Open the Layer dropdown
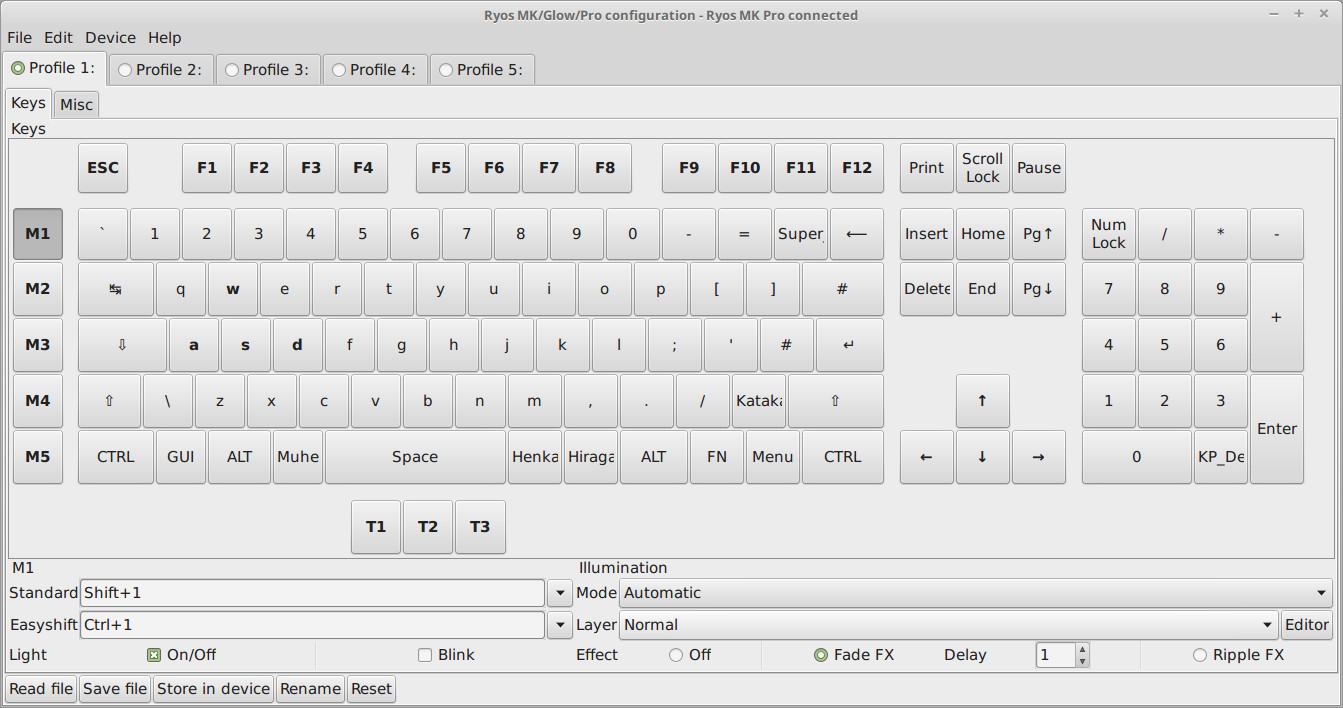The width and height of the screenshot is (1343, 708). (x=949, y=625)
